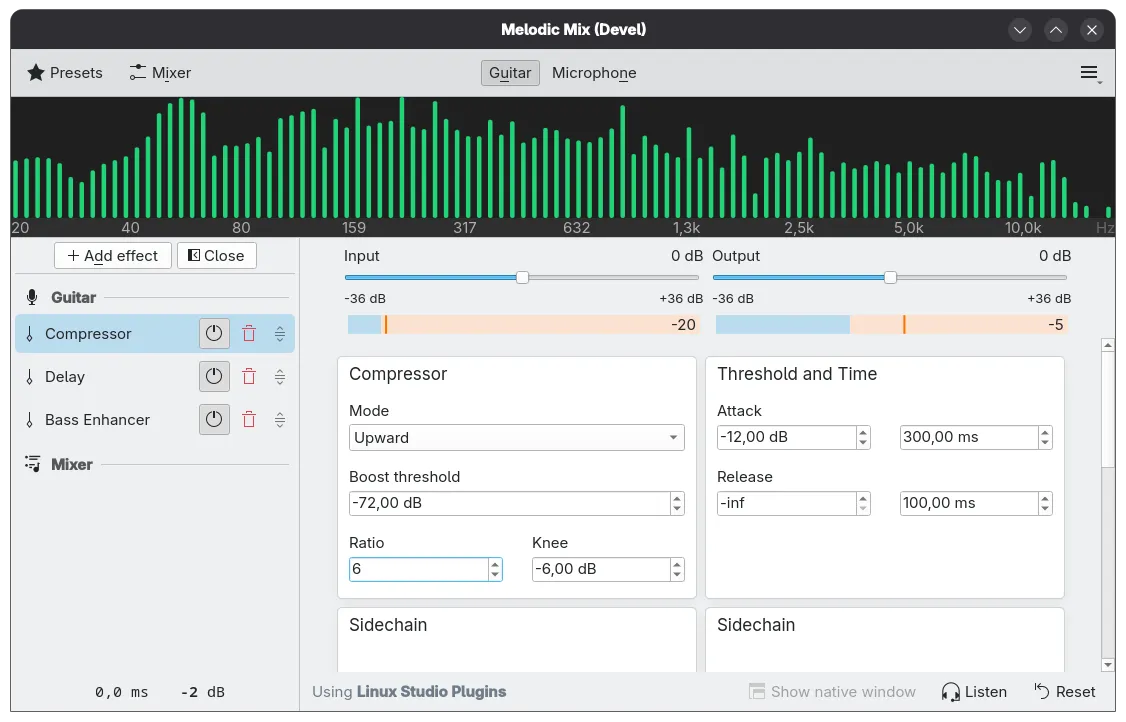Open the hamburger main menu
This screenshot has height=722, width=1126.
click(1089, 73)
